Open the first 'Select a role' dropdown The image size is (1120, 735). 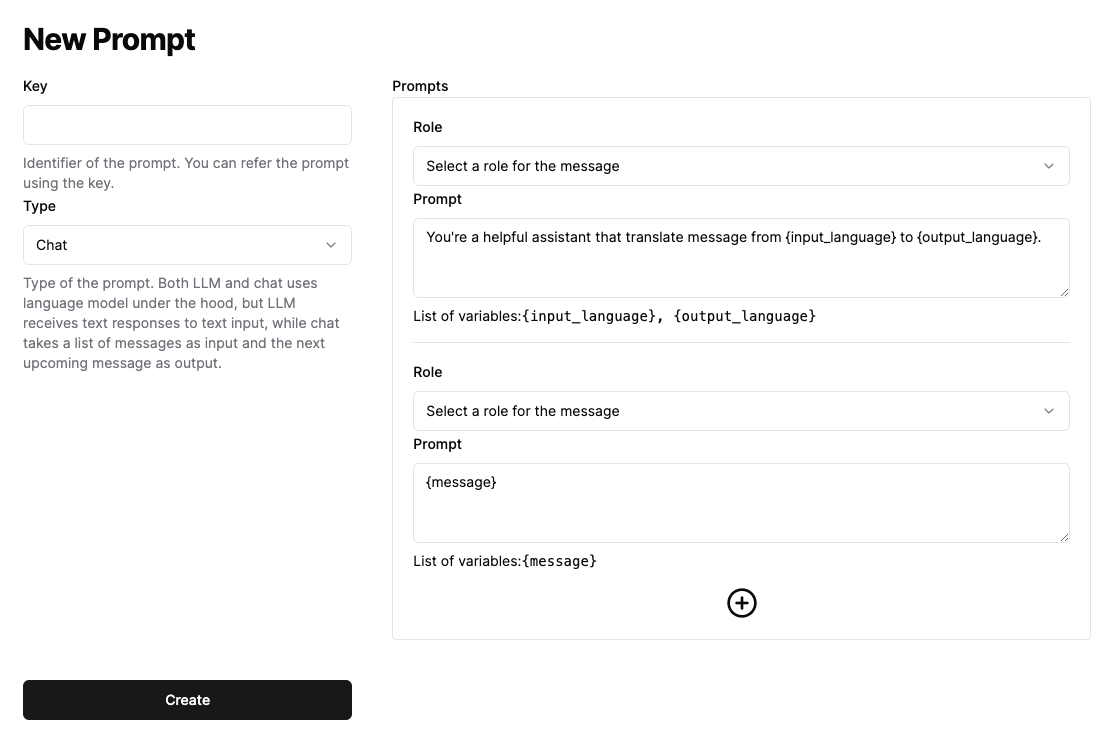(741, 165)
